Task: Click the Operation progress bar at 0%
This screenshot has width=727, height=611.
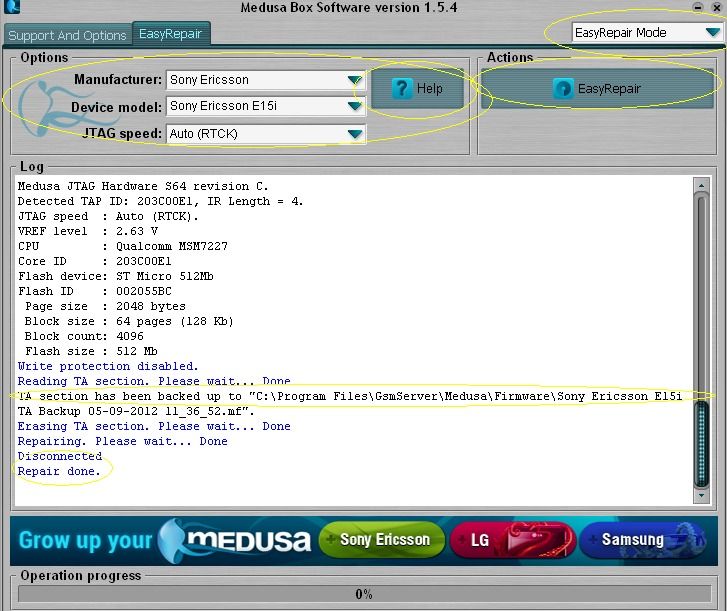Action: tap(364, 594)
